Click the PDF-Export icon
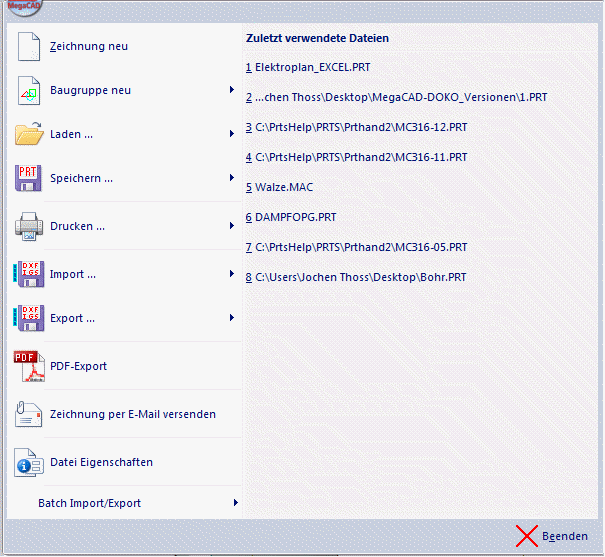The width and height of the screenshot is (605, 557). tap(28, 367)
